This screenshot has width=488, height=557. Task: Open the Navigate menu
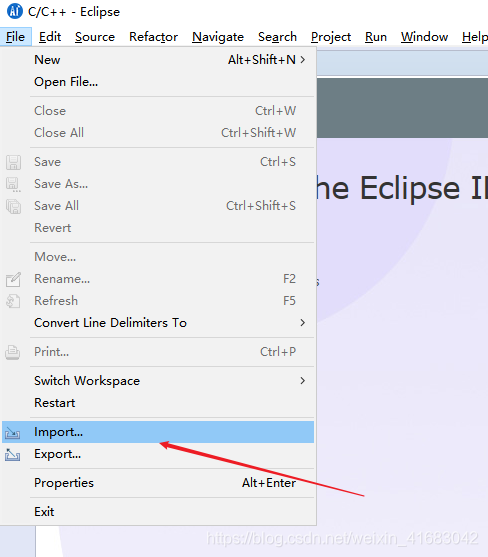(x=218, y=37)
